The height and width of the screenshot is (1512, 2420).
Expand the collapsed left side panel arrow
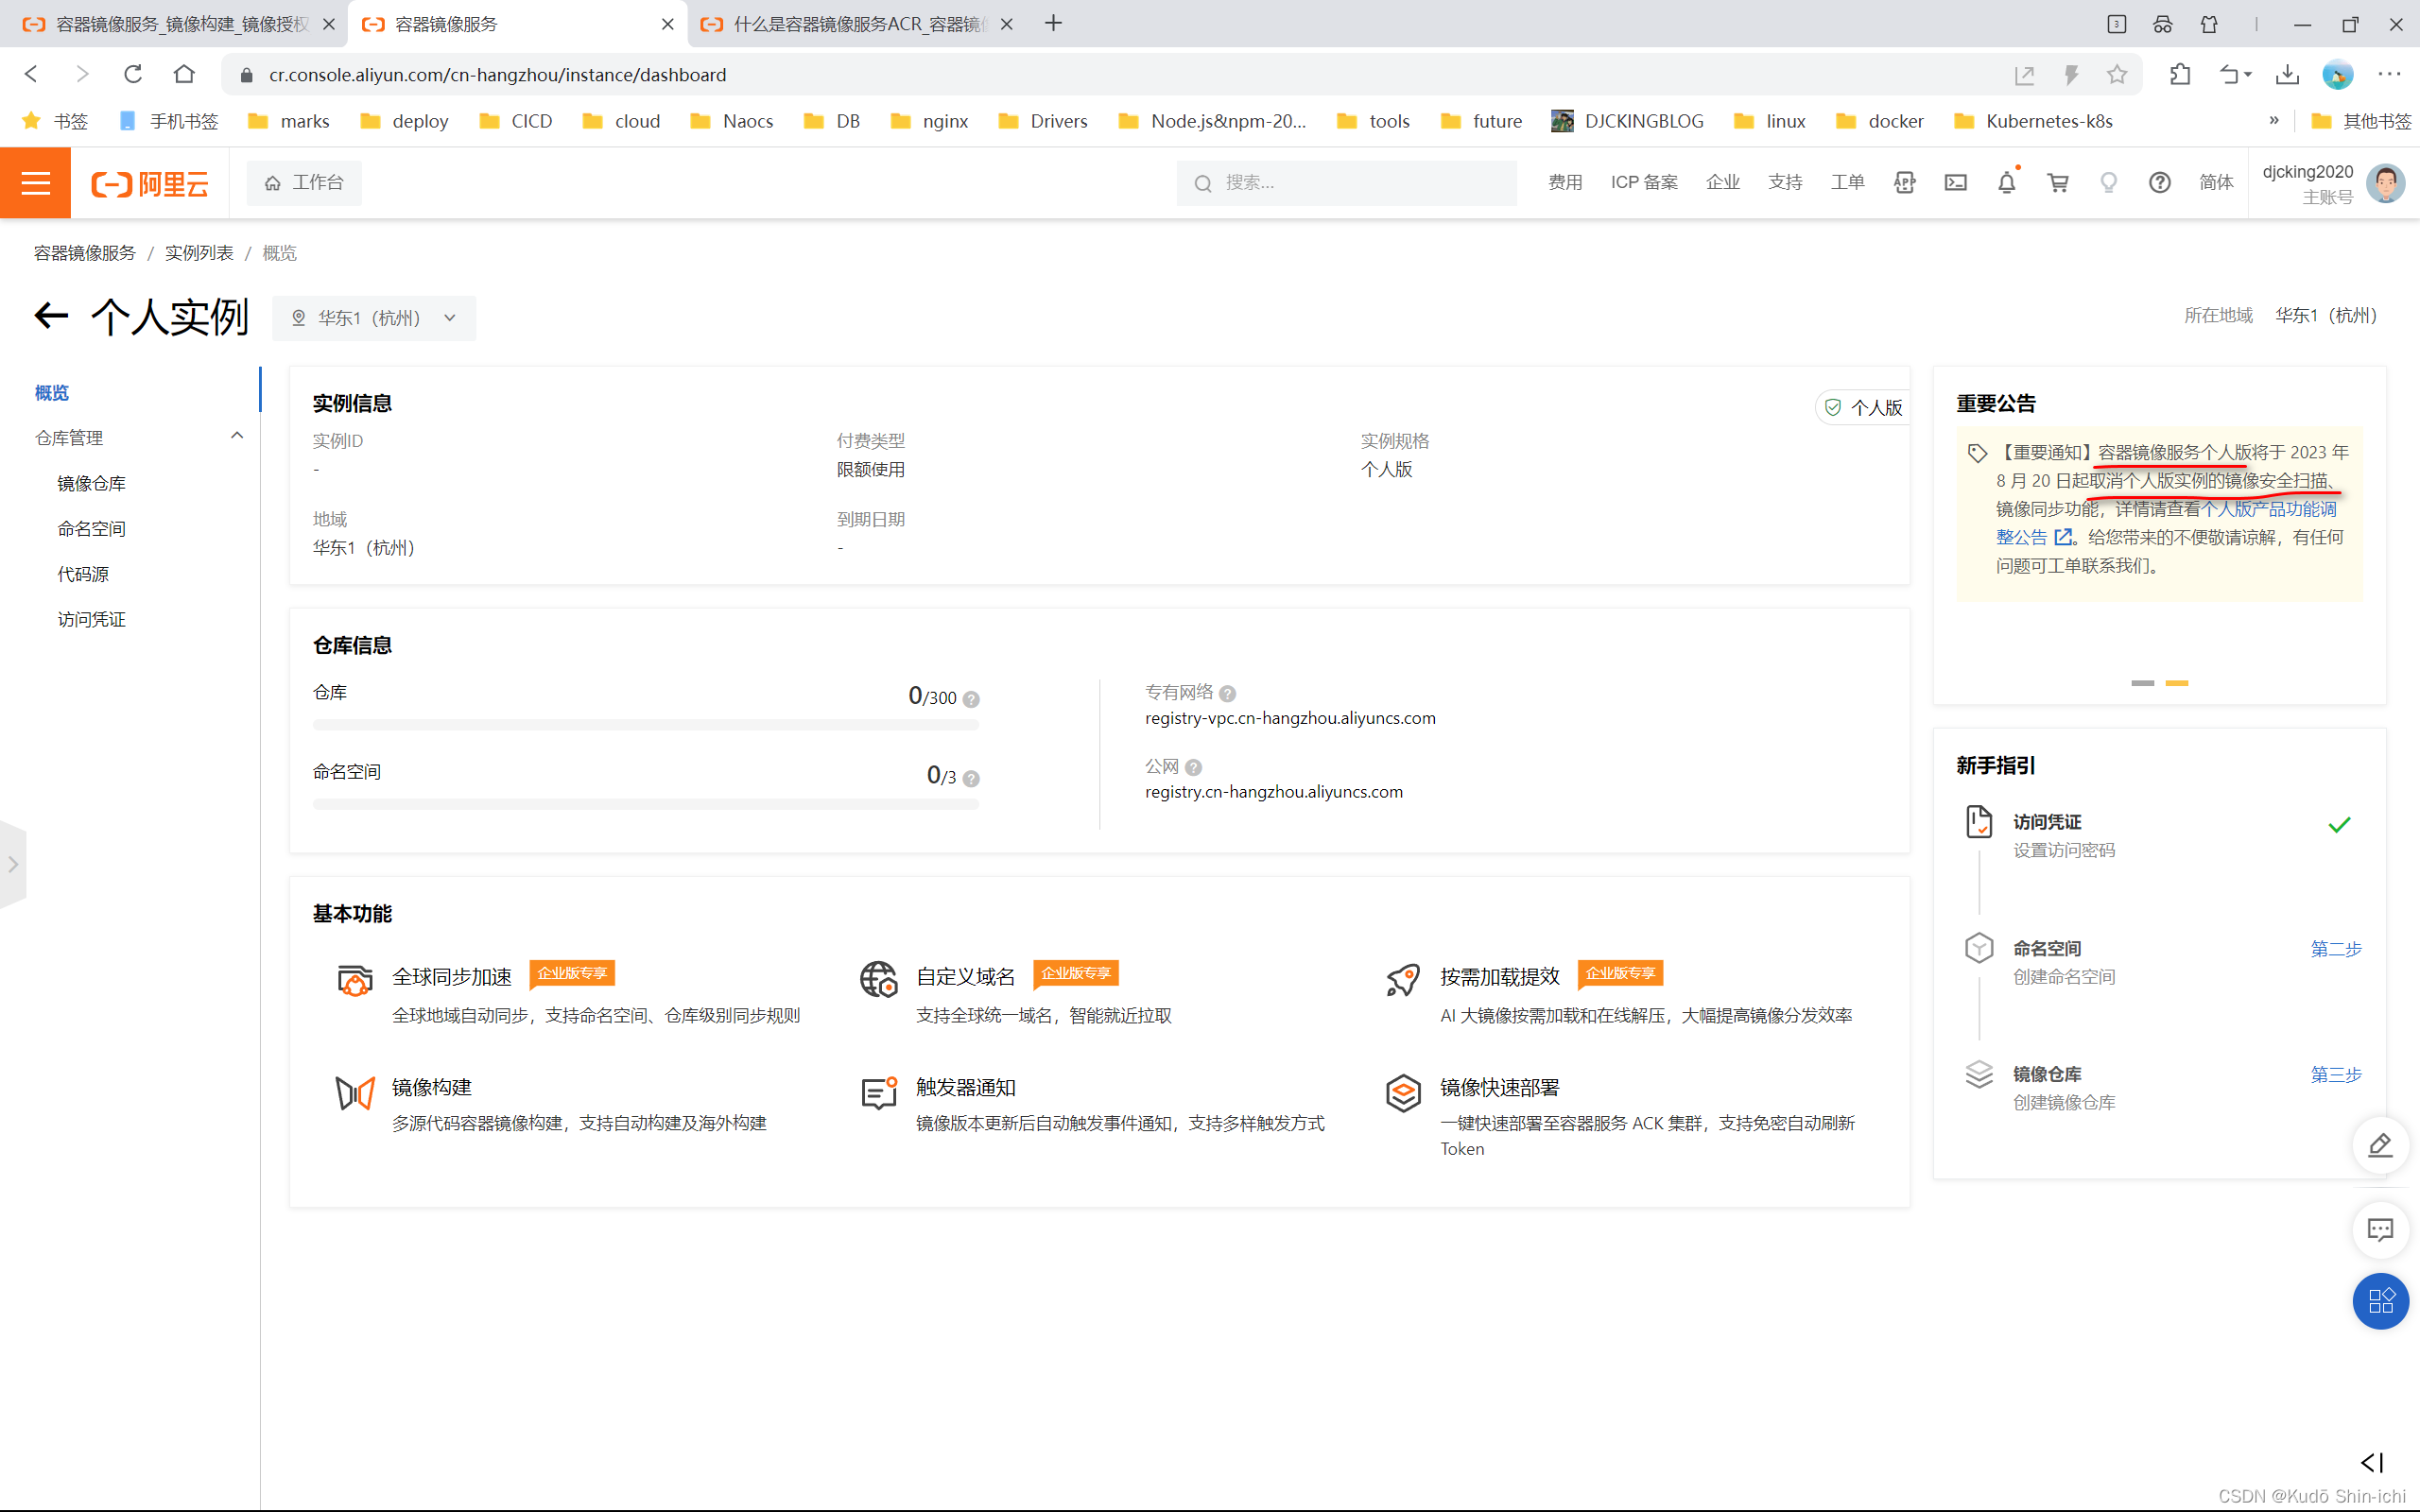(x=13, y=864)
